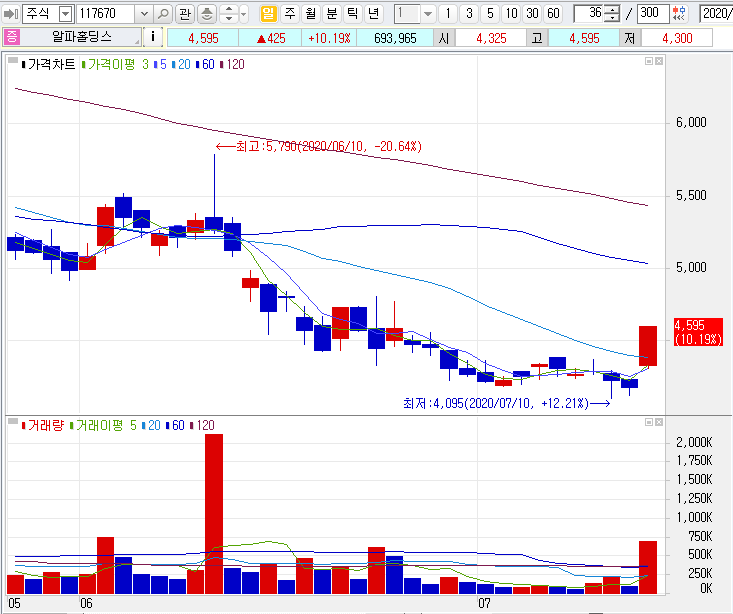
Task: Click the 시 open-price label
Action: (x=444, y=38)
